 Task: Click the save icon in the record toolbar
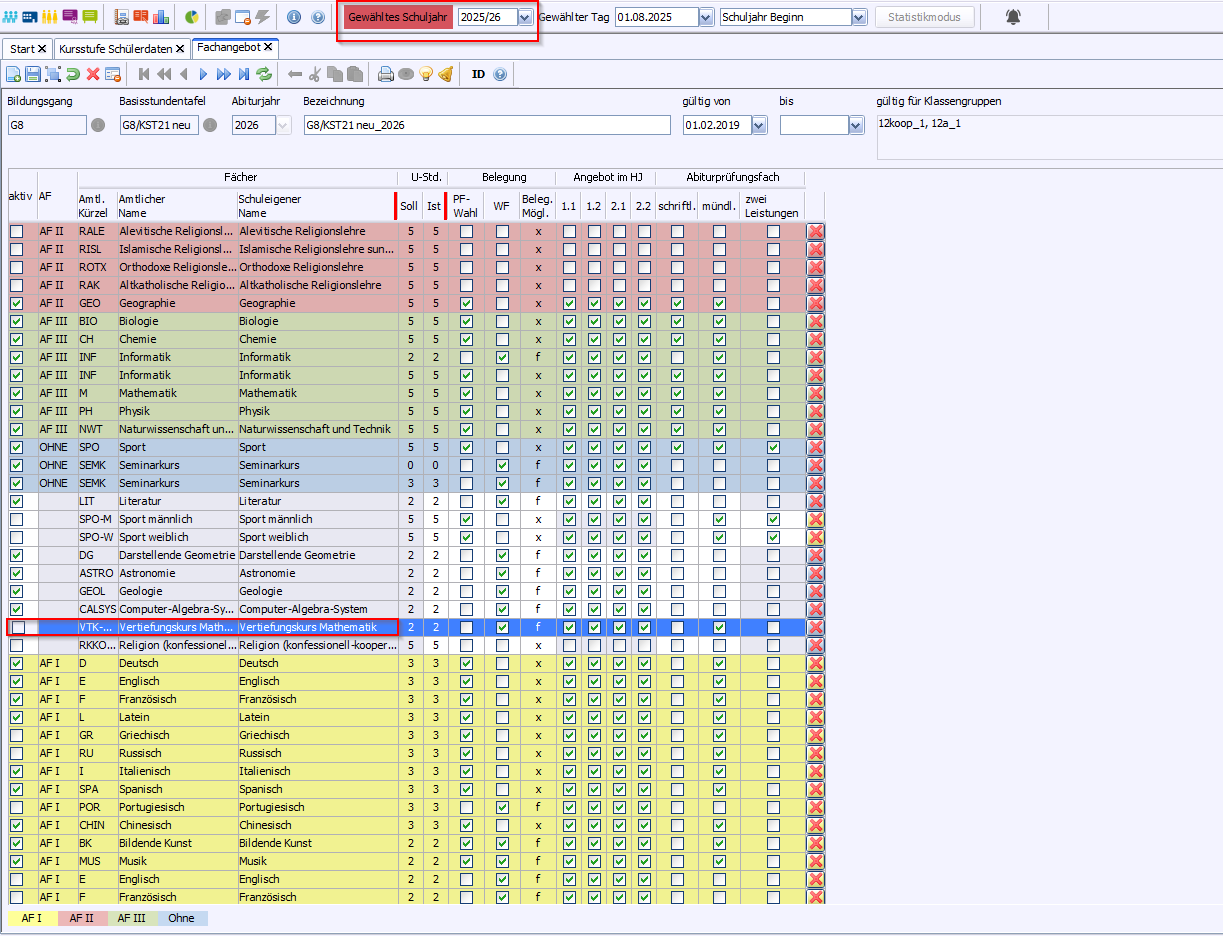pos(33,74)
